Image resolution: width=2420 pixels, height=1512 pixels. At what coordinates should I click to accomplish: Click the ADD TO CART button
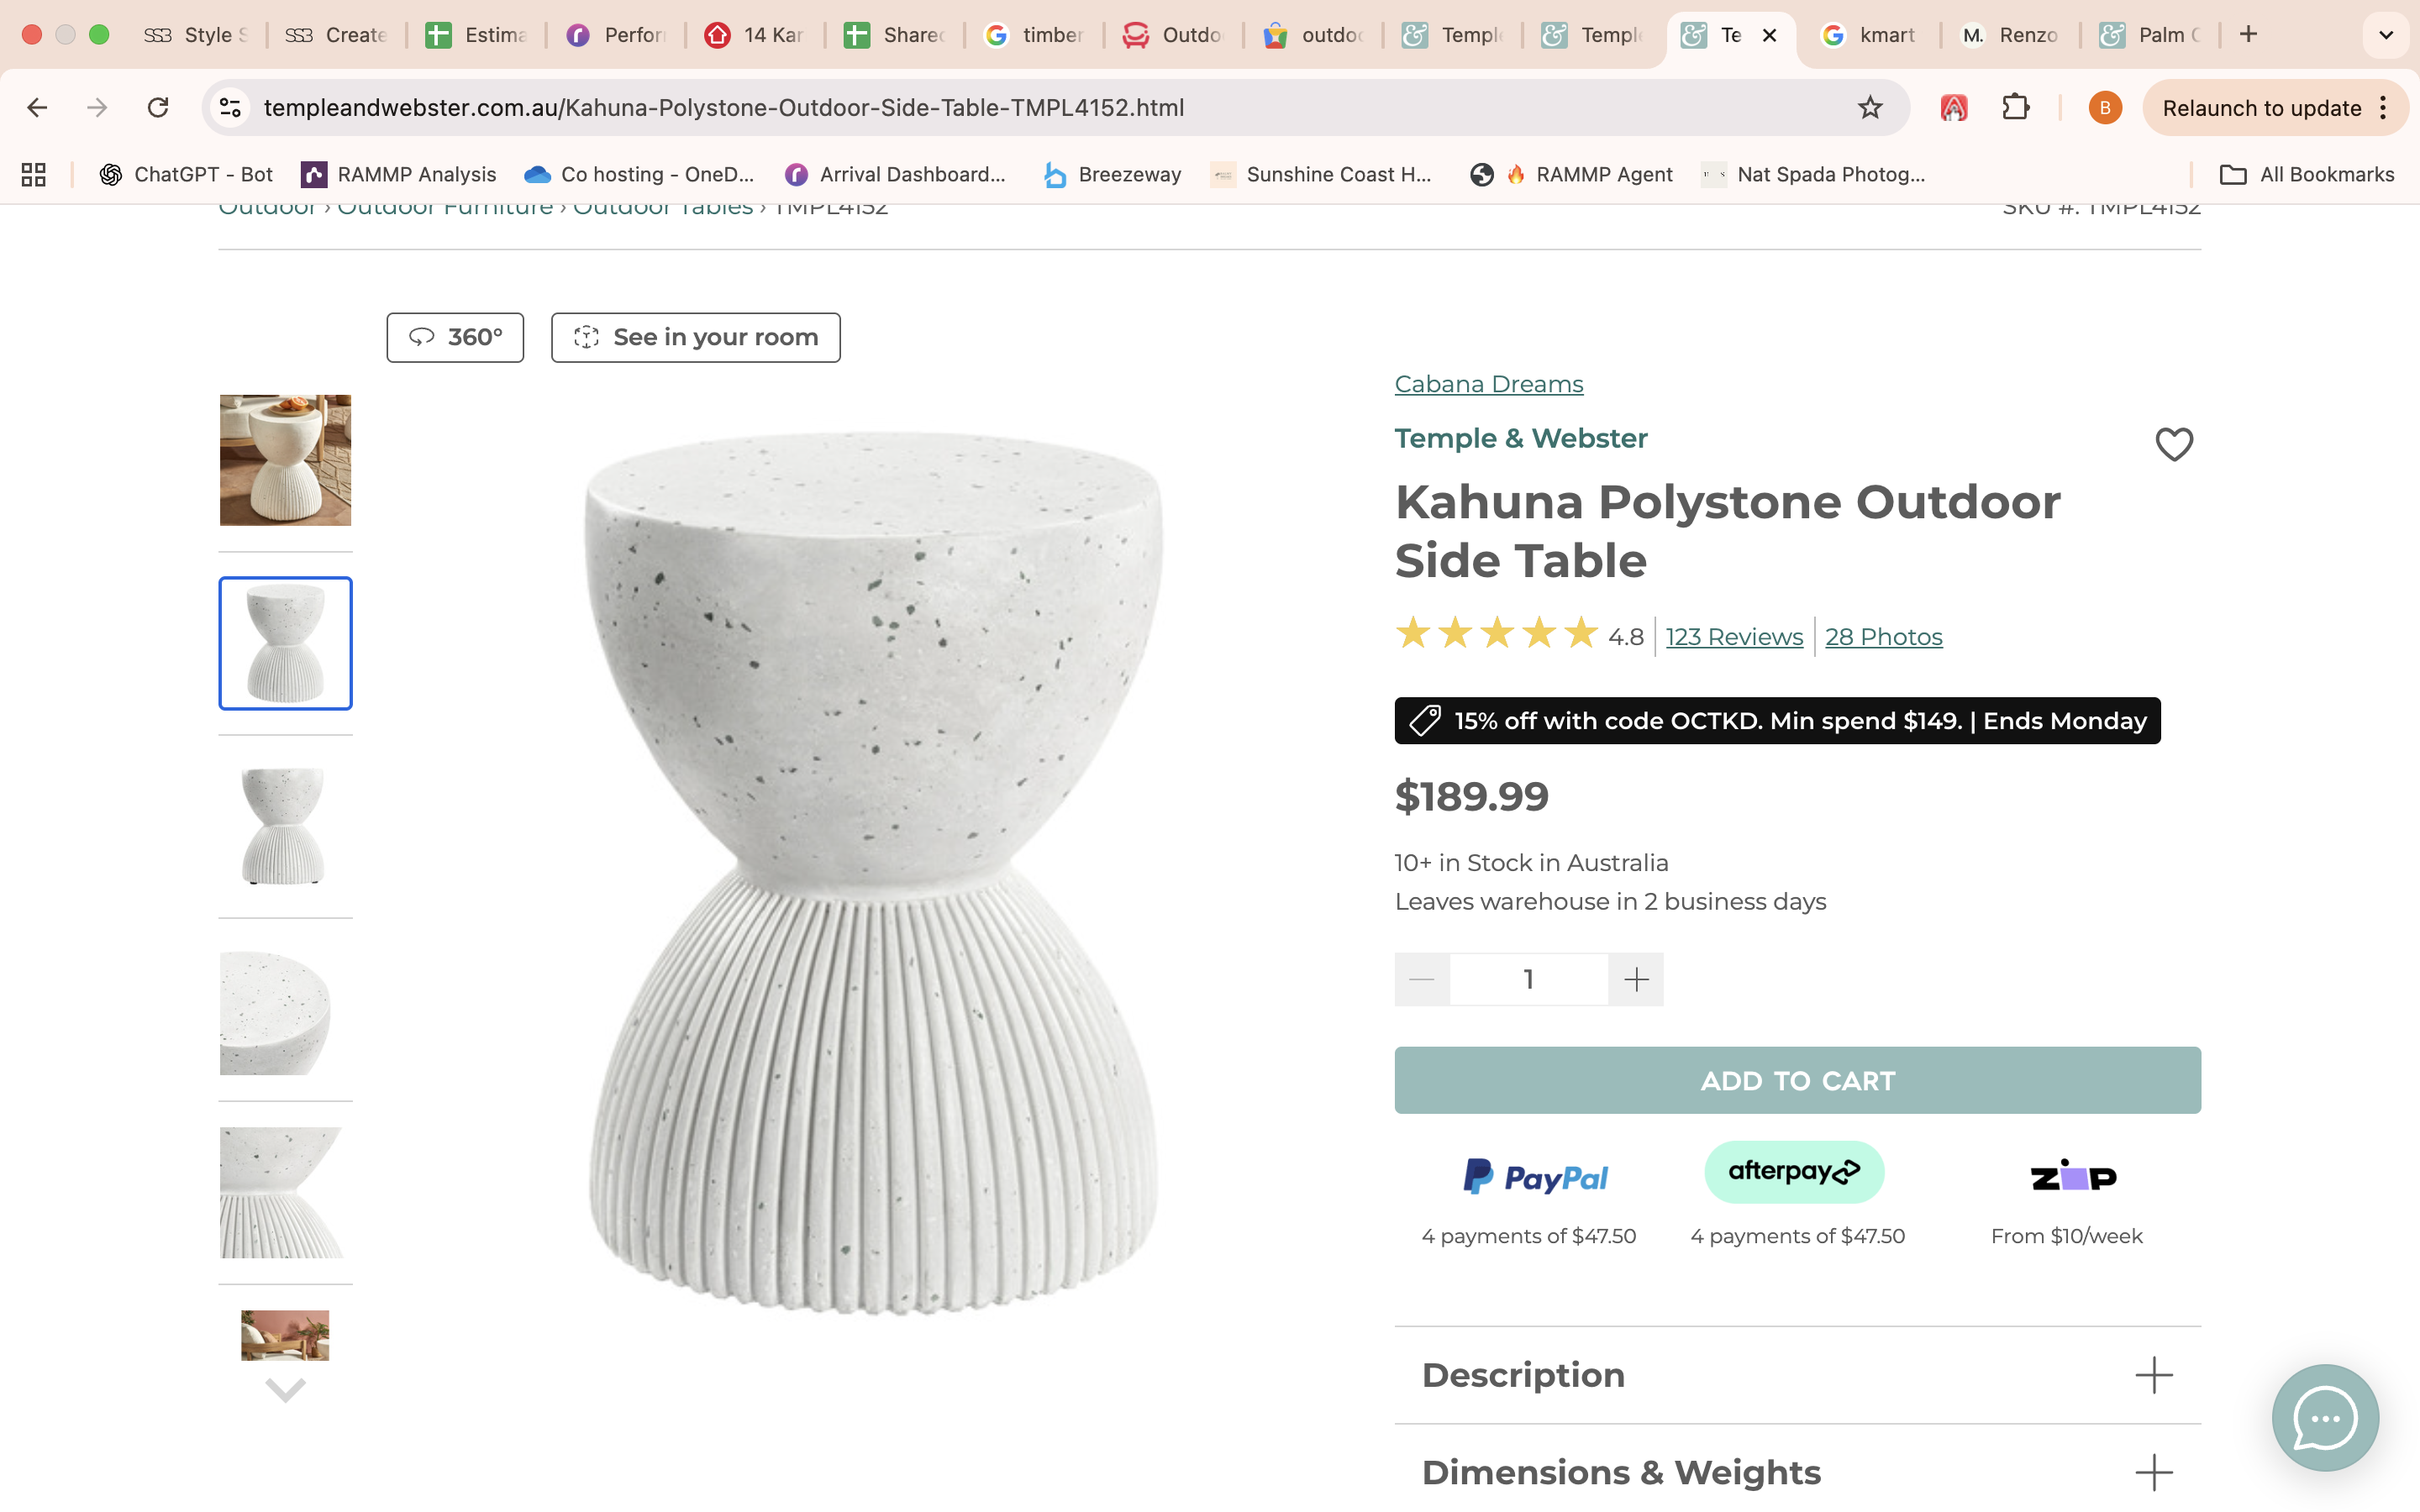(x=1797, y=1080)
